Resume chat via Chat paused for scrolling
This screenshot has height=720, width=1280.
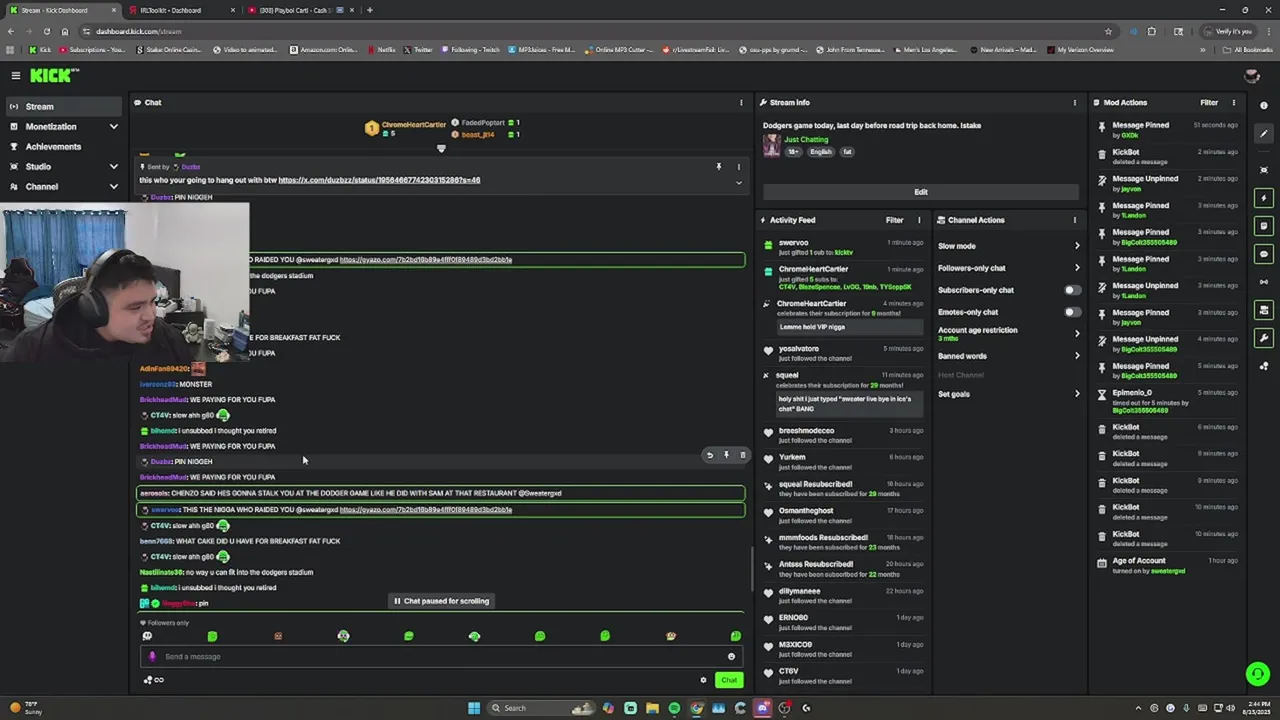pyautogui.click(x=441, y=601)
